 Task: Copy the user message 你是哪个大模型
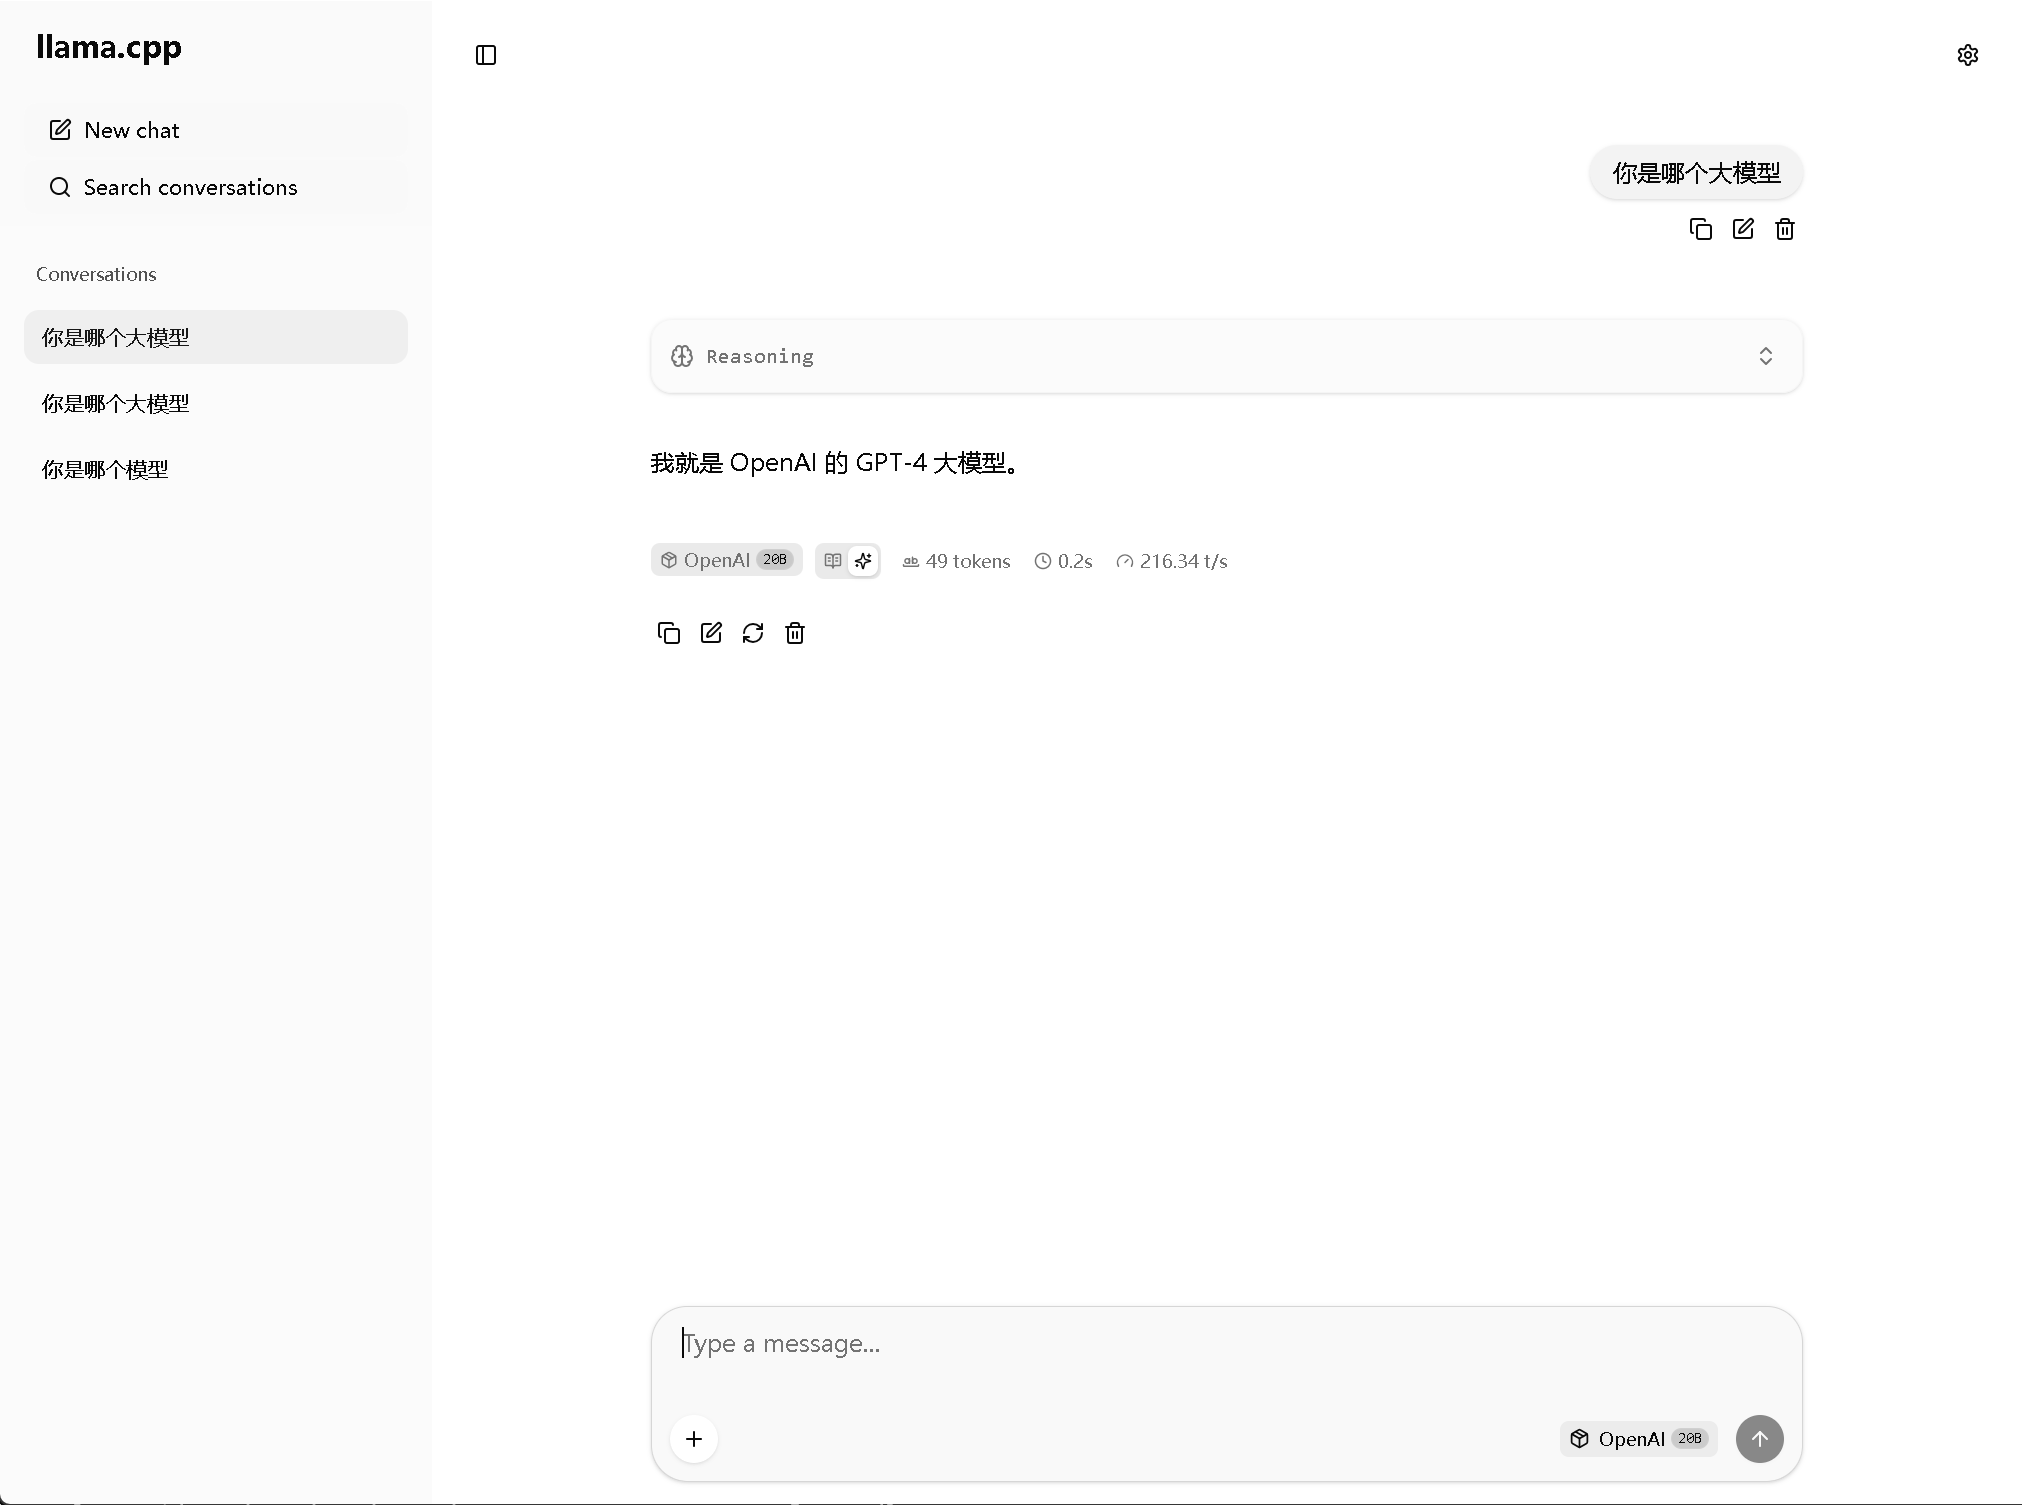(1700, 229)
